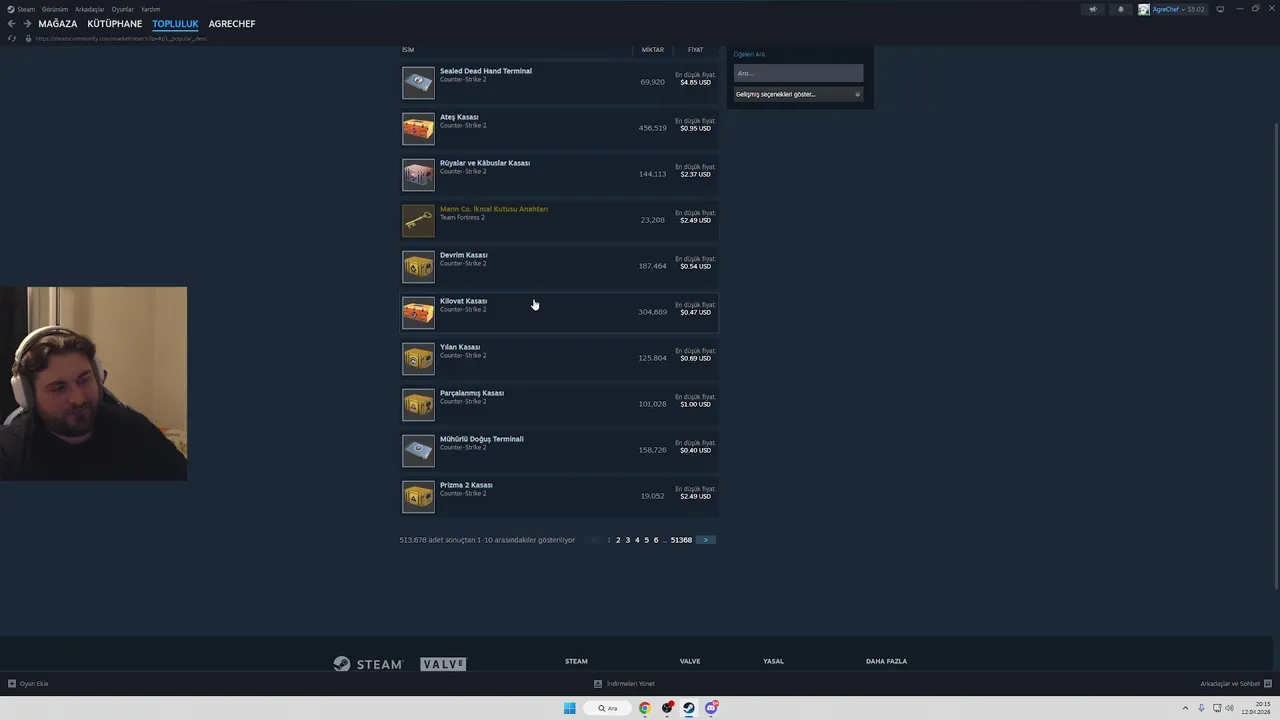Open the Sealed Dead Hand Terminal listing name
The width and height of the screenshot is (1280, 720).
(x=486, y=71)
